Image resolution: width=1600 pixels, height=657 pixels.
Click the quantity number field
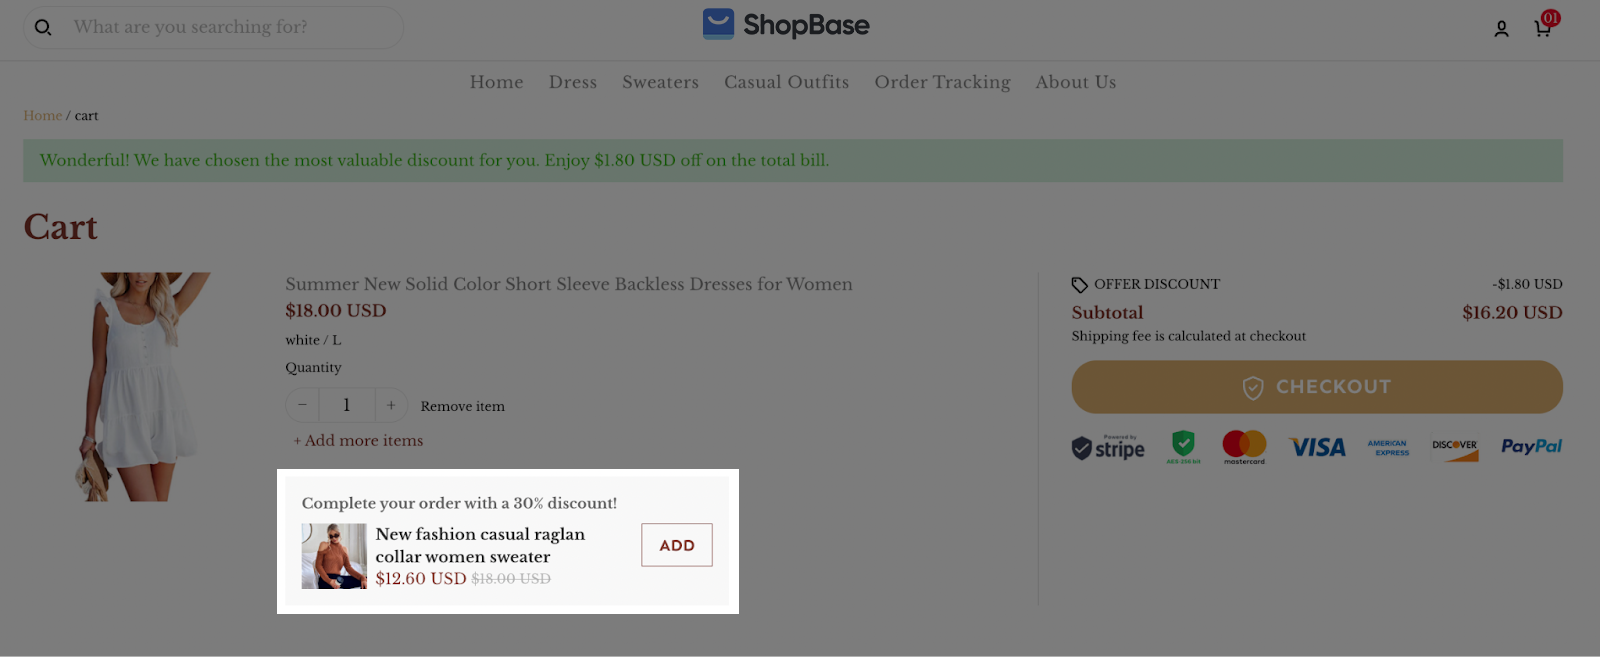click(347, 405)
